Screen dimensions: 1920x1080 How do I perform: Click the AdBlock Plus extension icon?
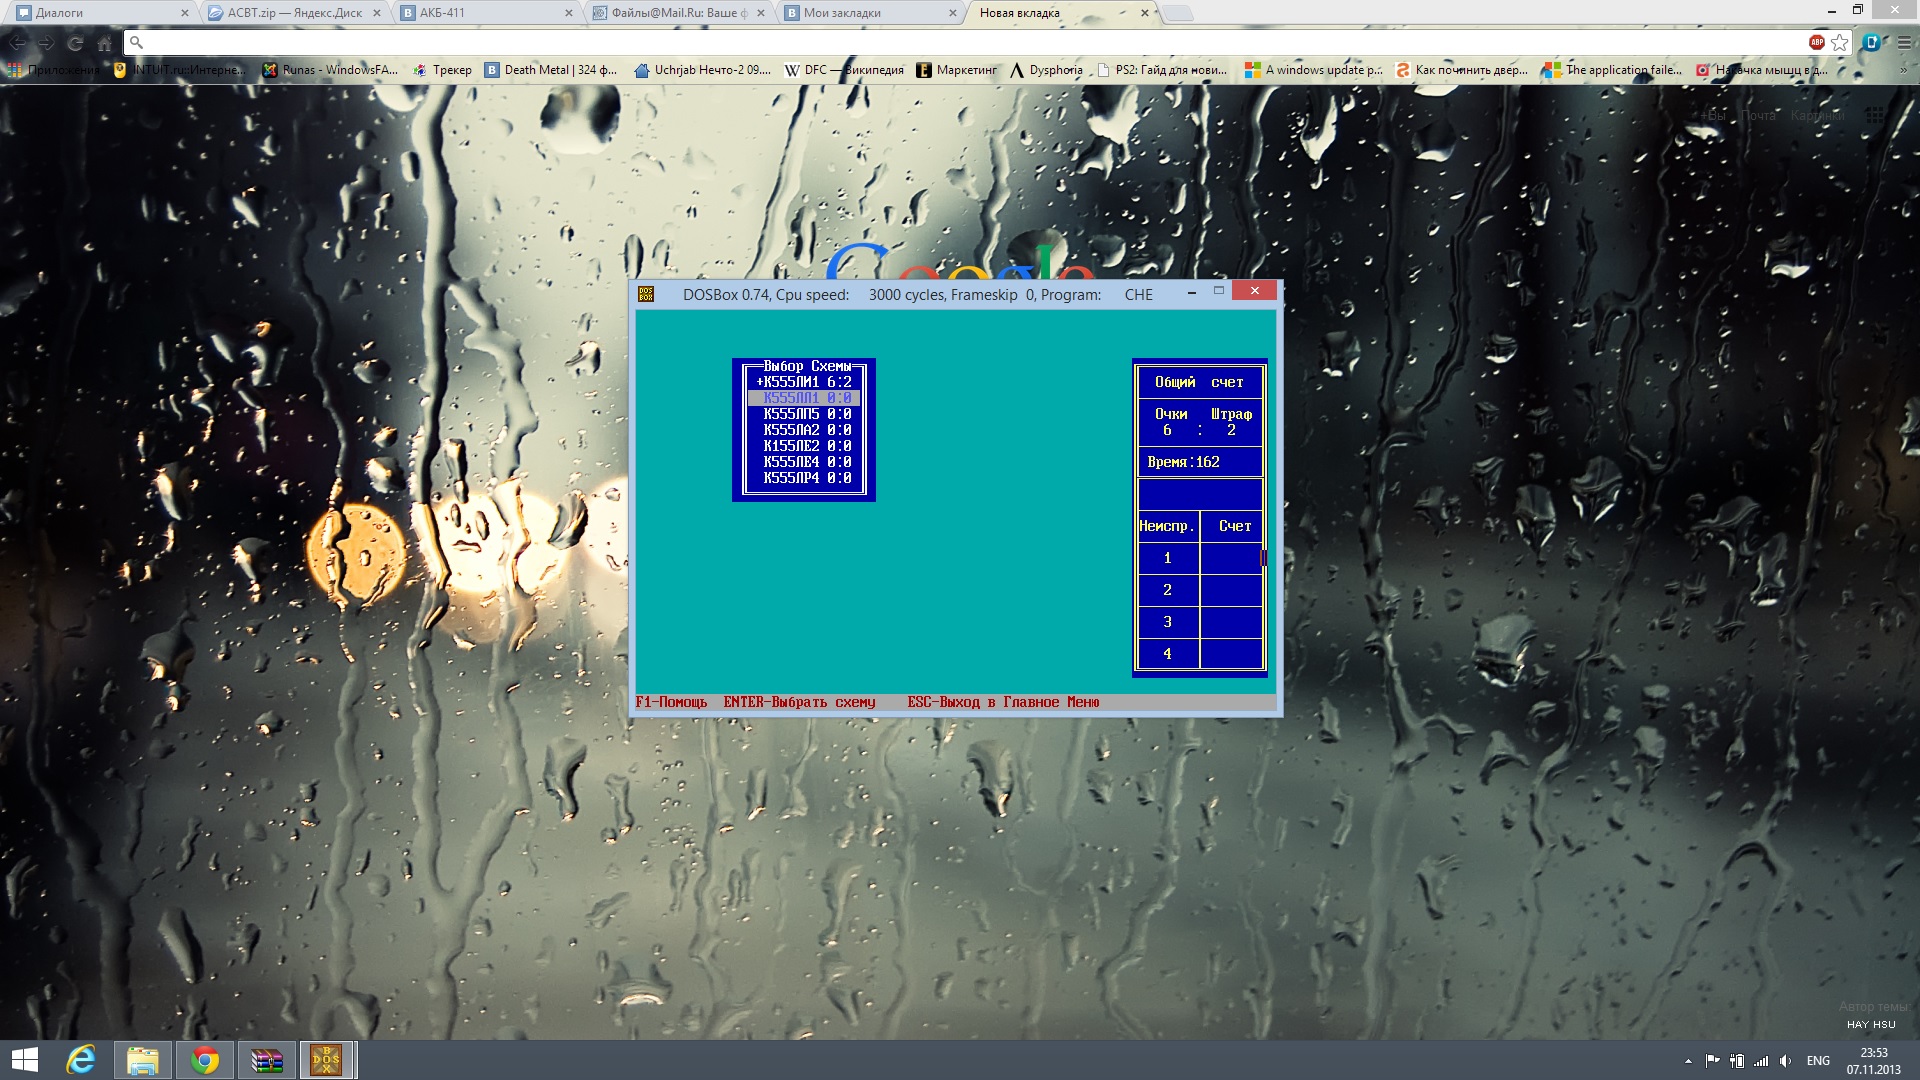click(x=1816, y=42)
